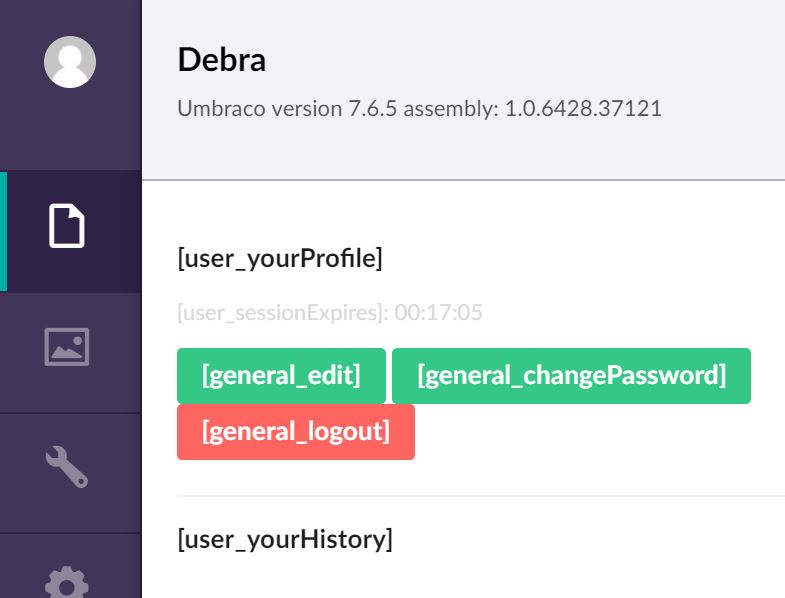Open the Developer section gear icon
The height and width of the screenshot is (598, 785).
click(x=67, y=582)
